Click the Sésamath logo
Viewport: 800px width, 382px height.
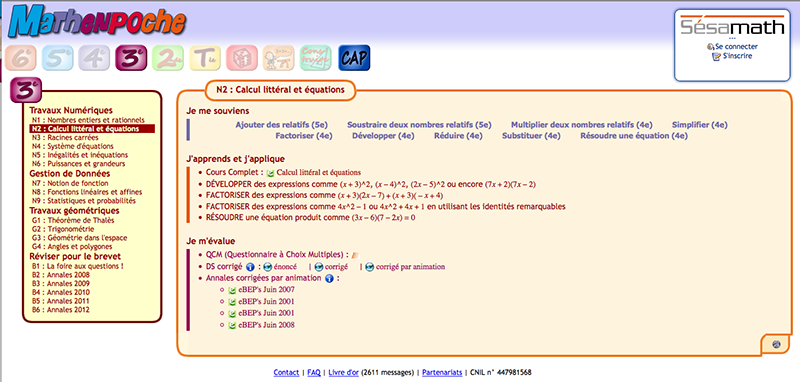[732, 27]
